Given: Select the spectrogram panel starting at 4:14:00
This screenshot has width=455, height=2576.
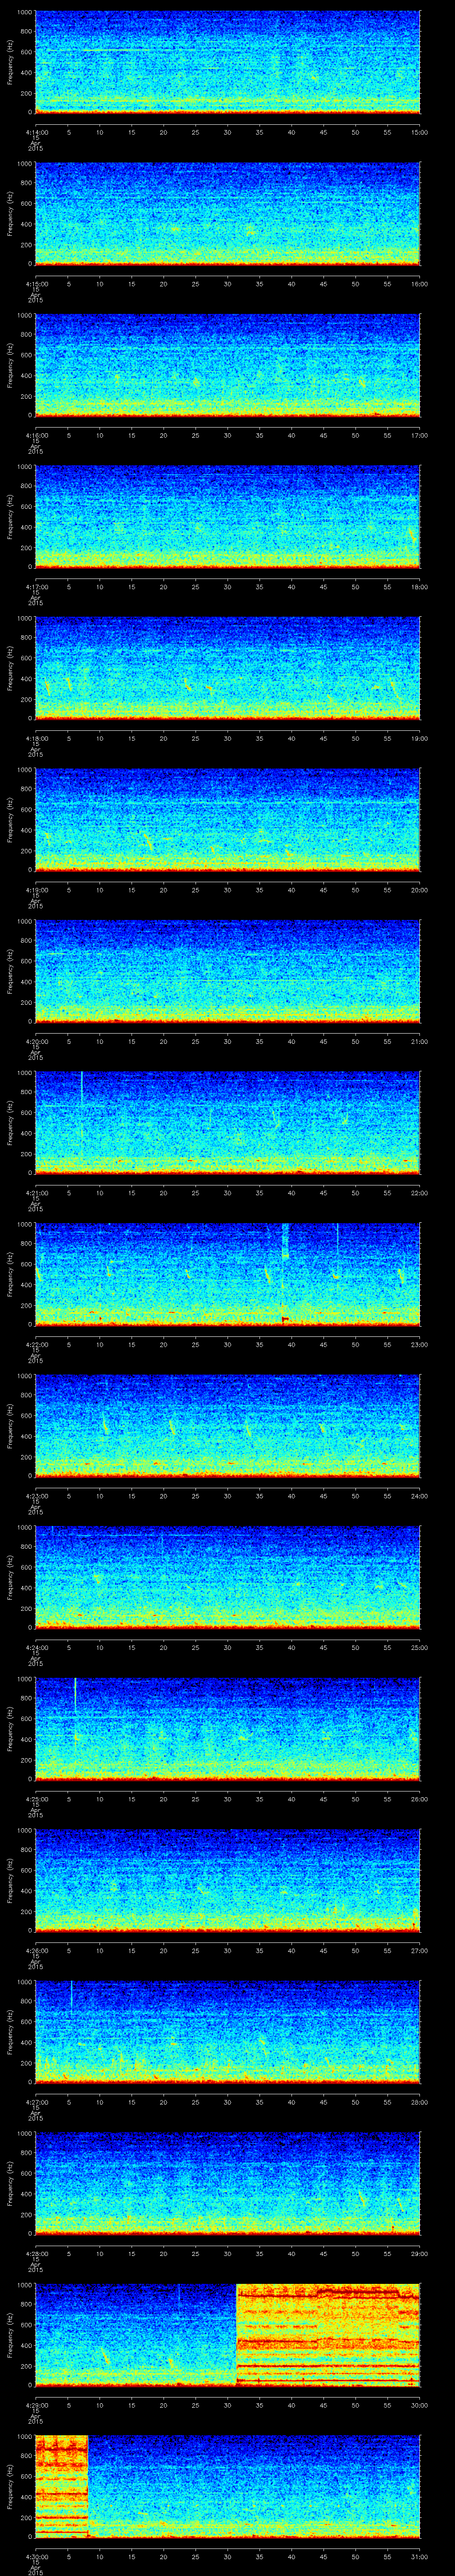Looking at the screenshot, I should coord(227,62).
